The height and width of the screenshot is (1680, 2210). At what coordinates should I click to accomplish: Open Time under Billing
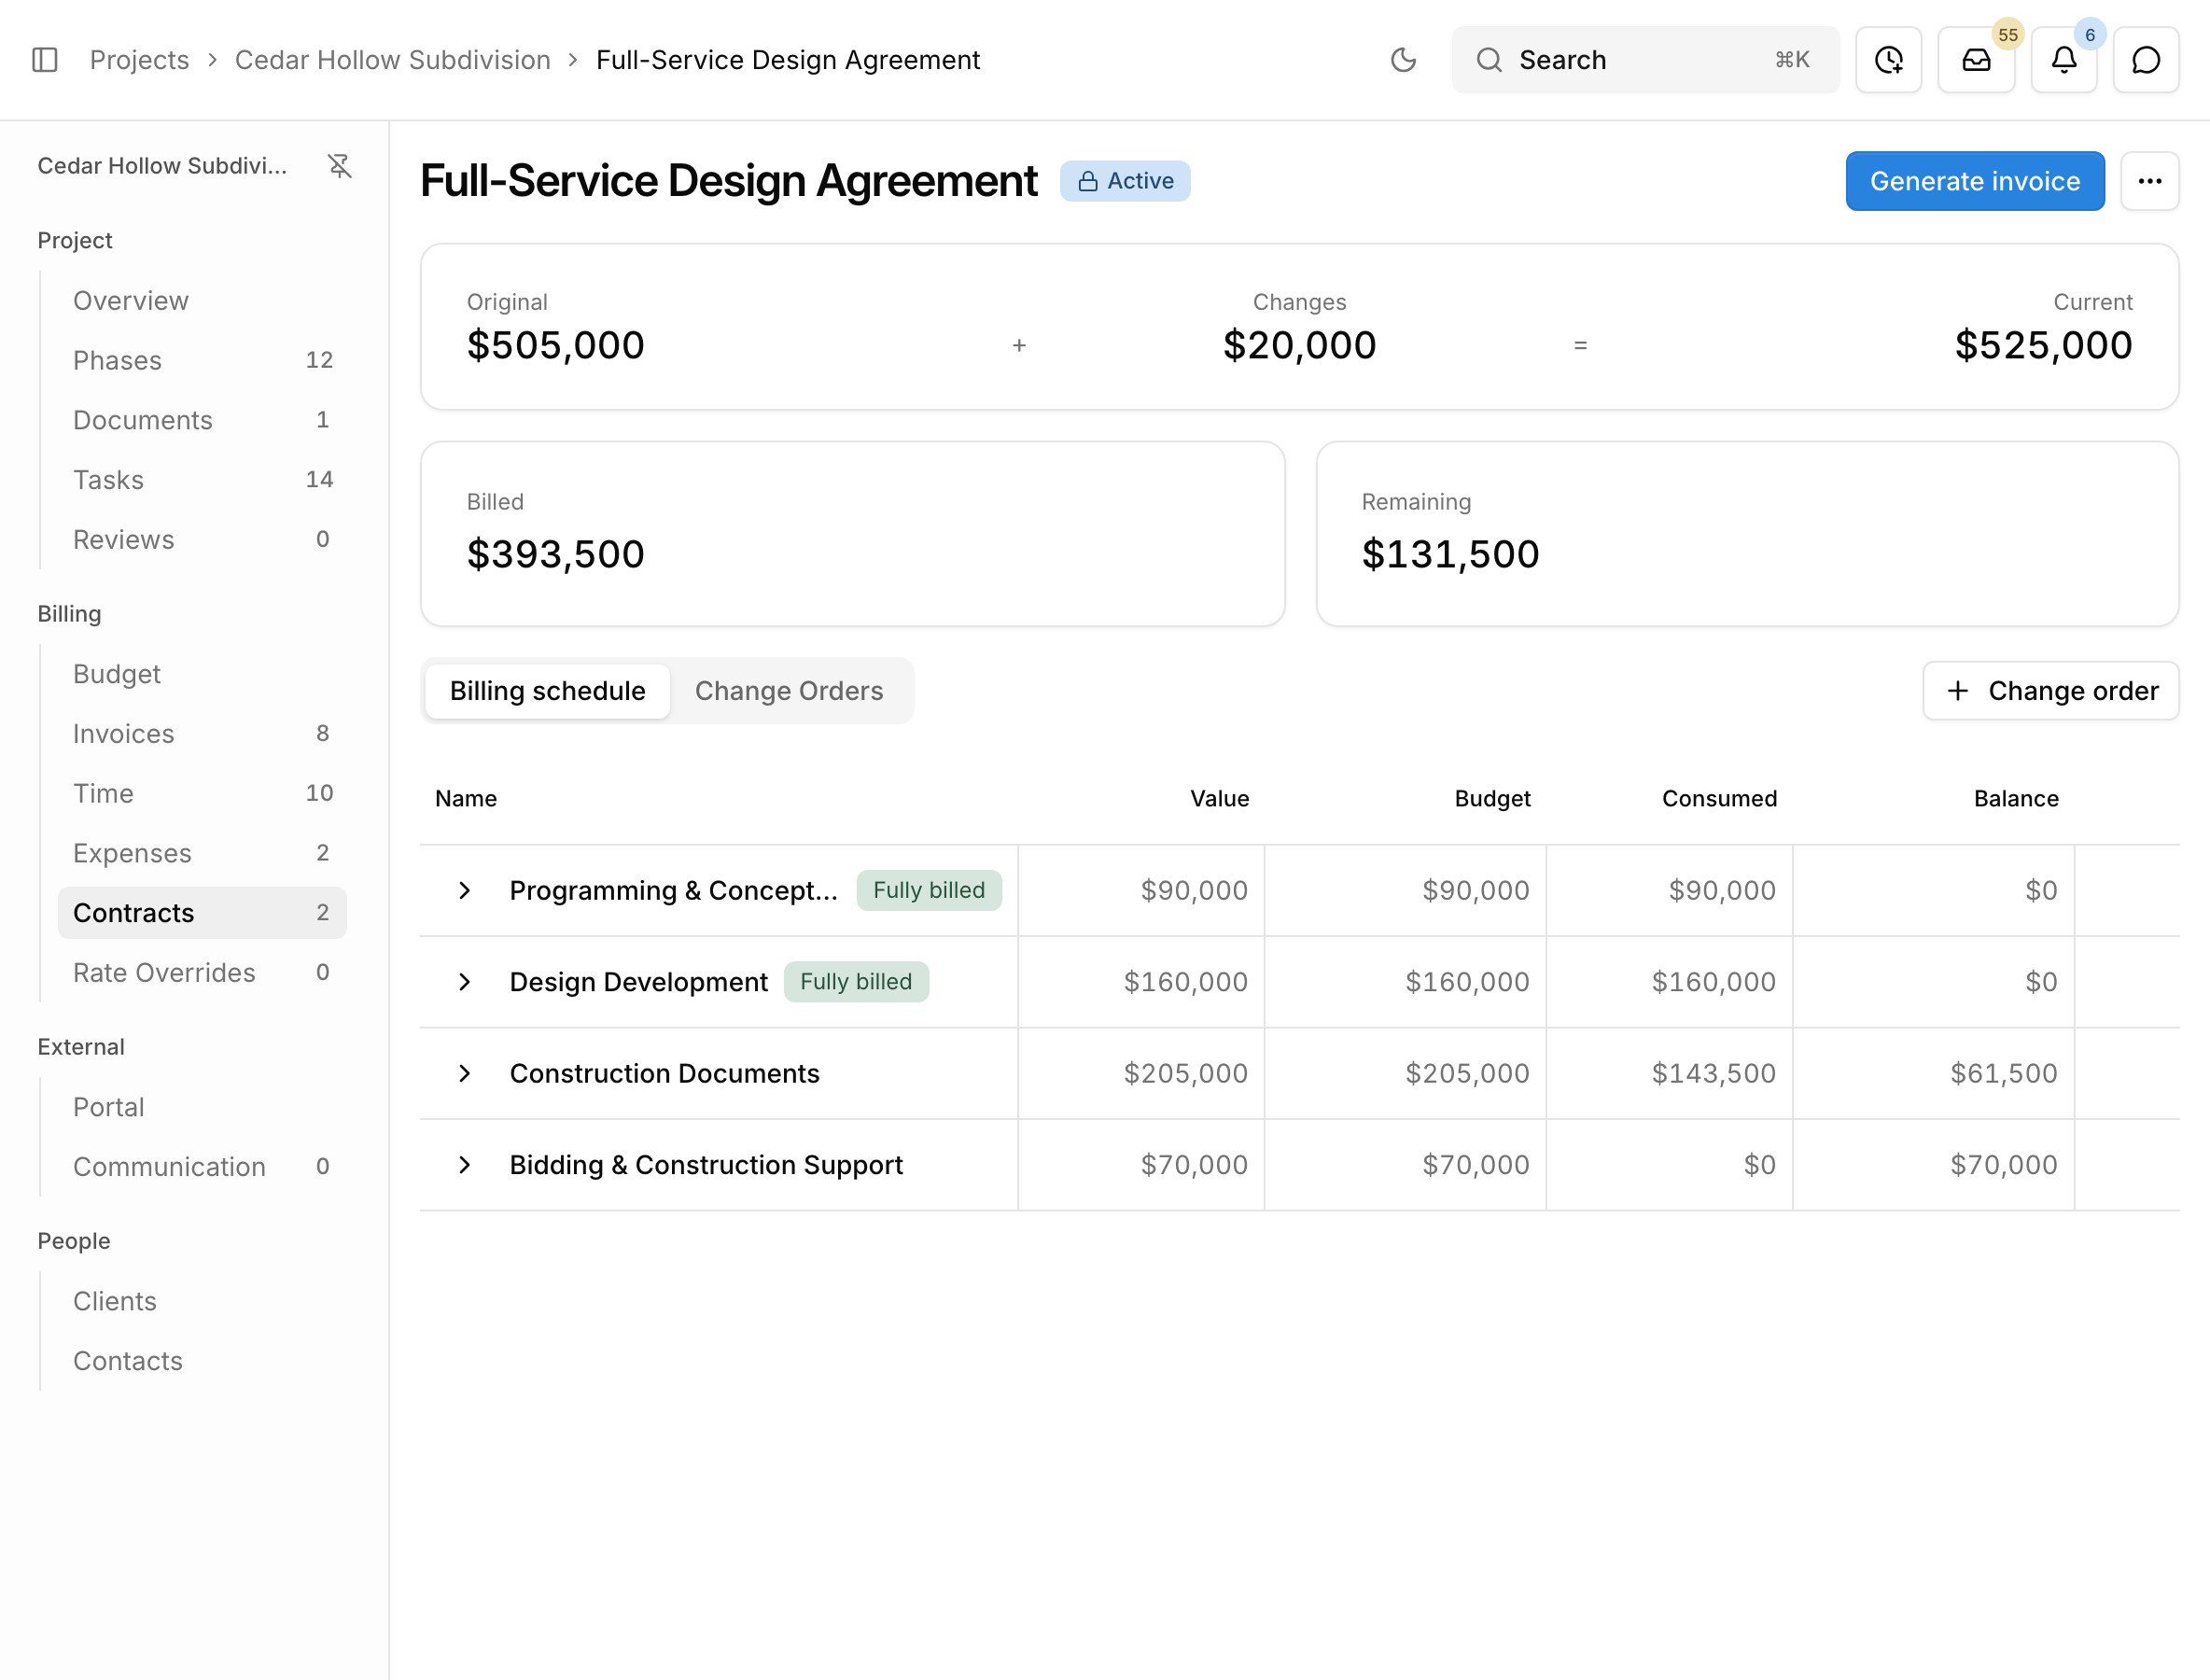(x=202, y=793)
